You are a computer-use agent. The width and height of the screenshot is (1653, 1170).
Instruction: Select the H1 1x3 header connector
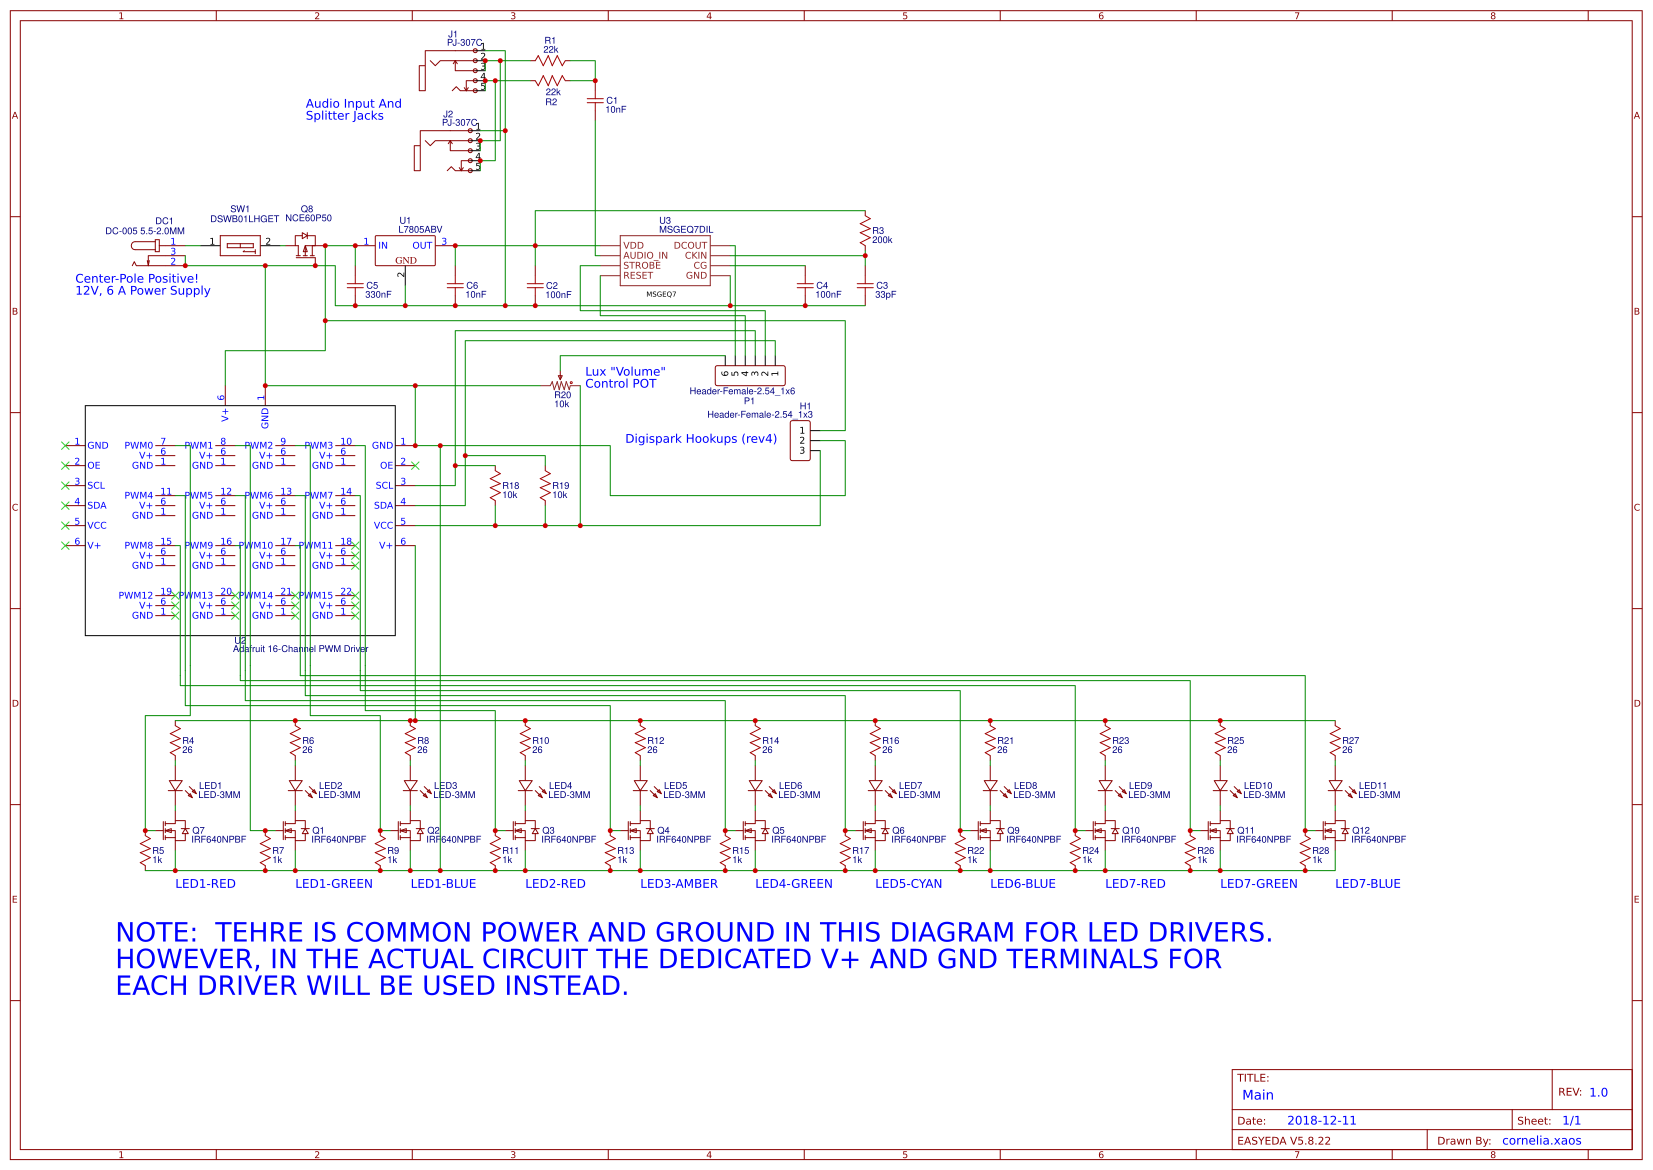801,441
